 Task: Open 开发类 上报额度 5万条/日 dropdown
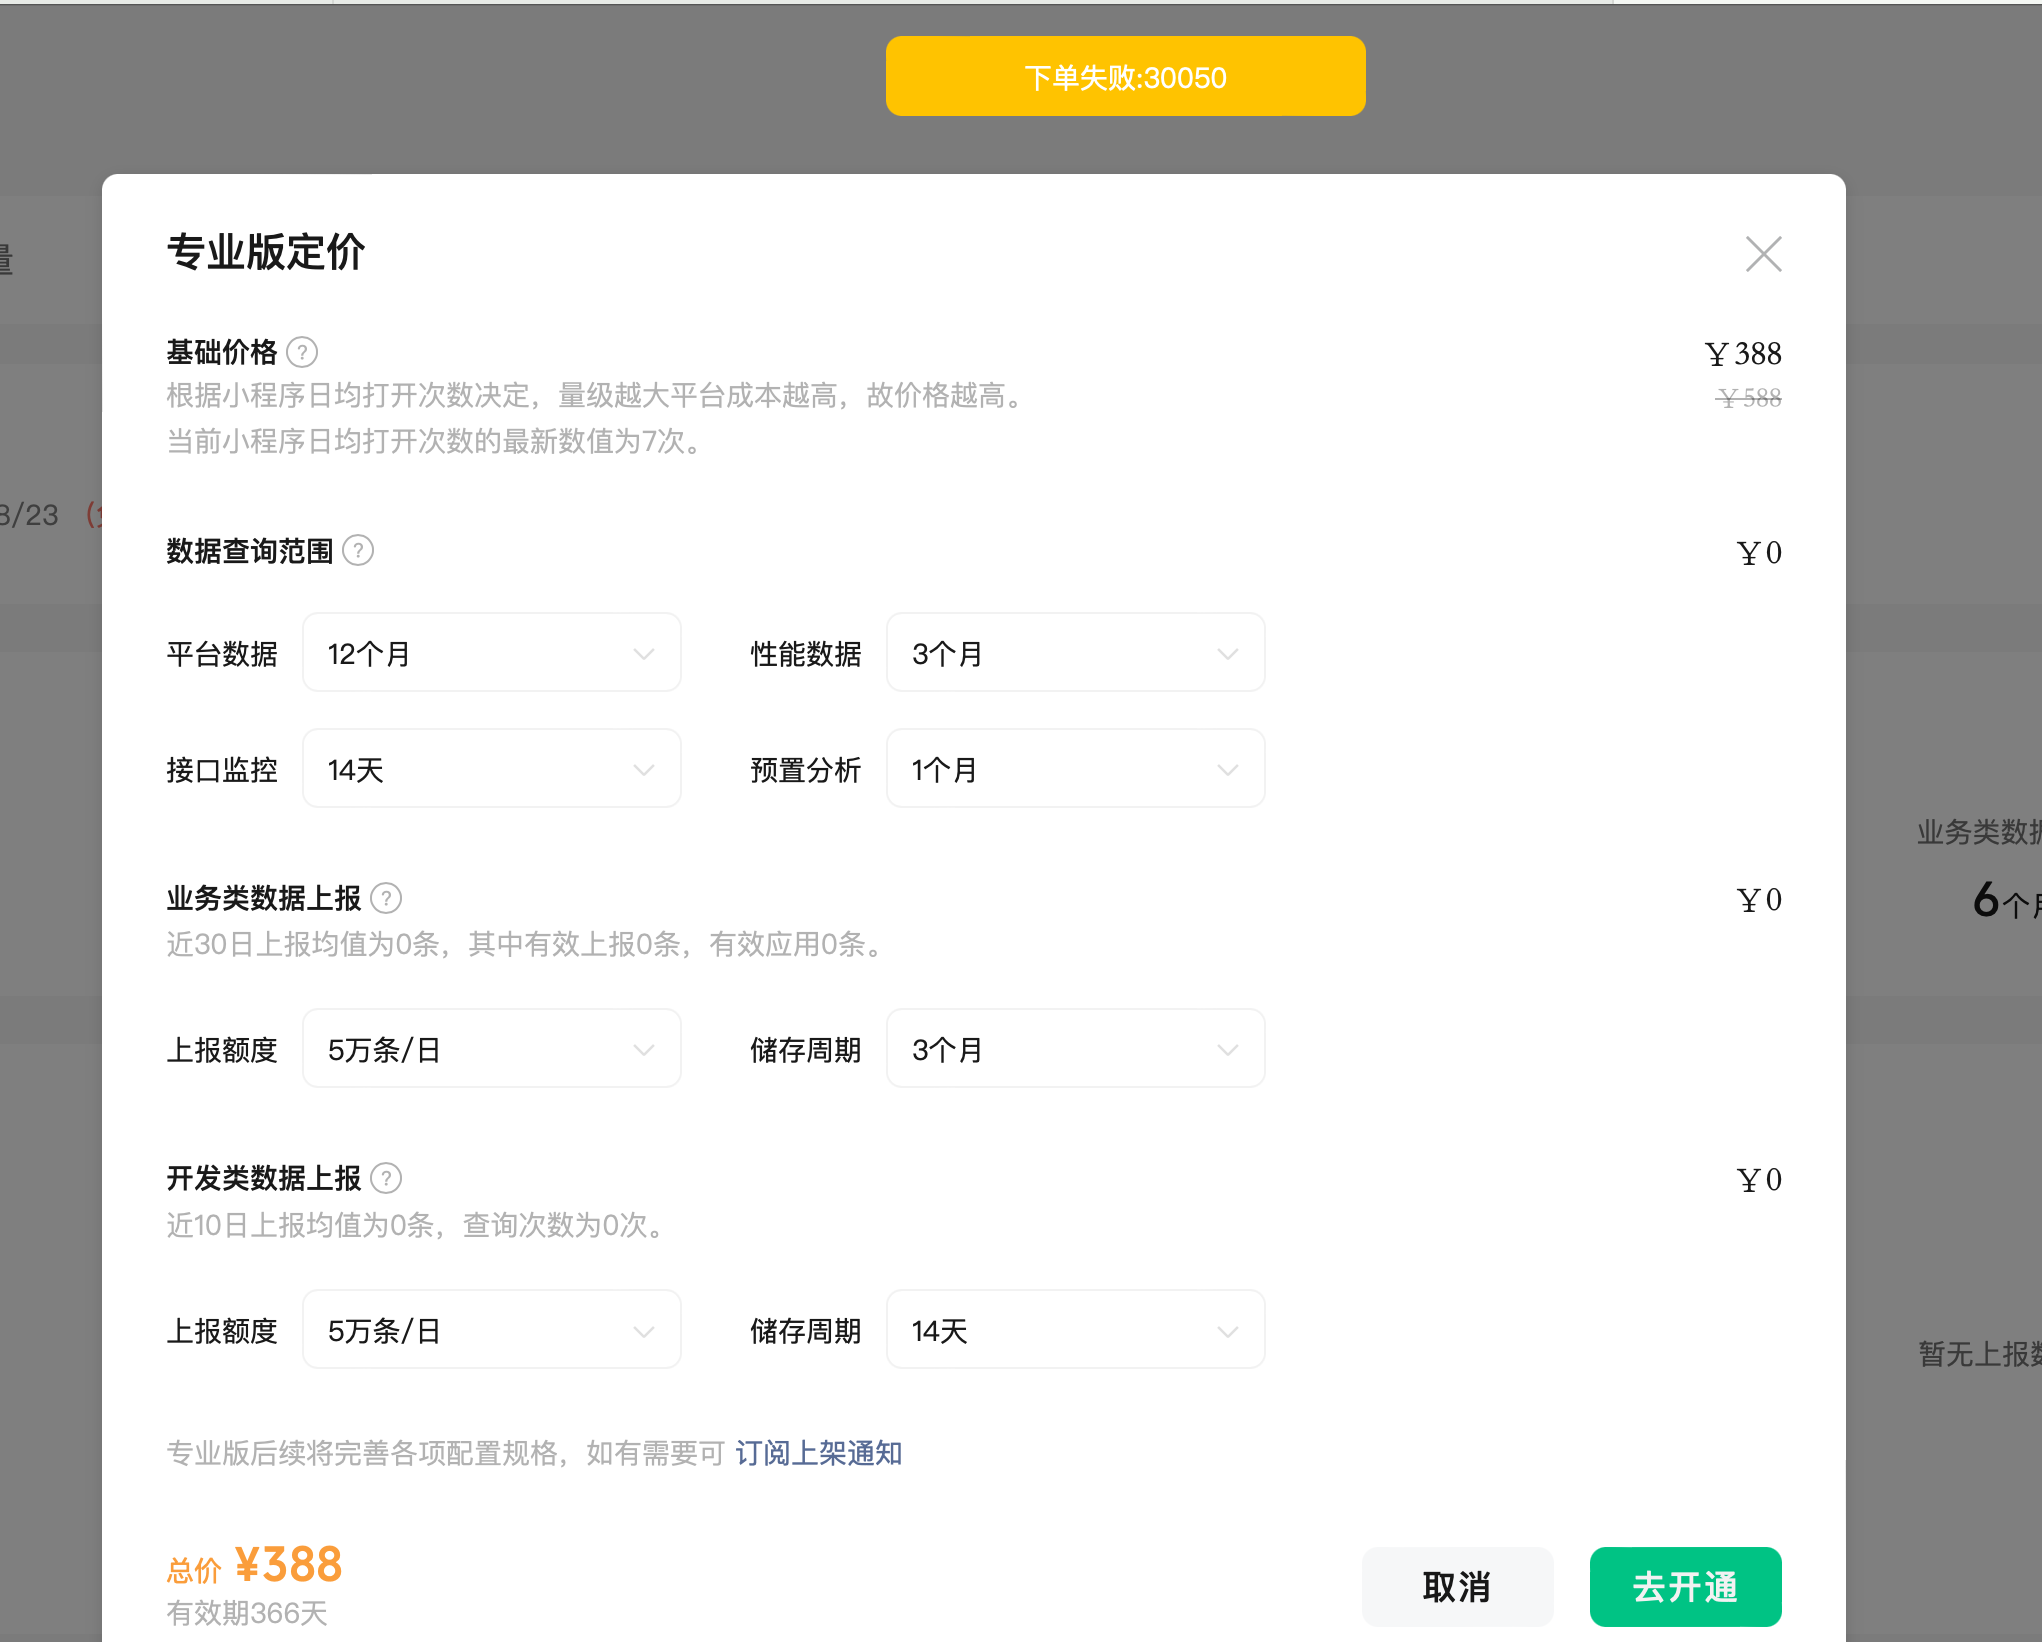(491, 1330)
